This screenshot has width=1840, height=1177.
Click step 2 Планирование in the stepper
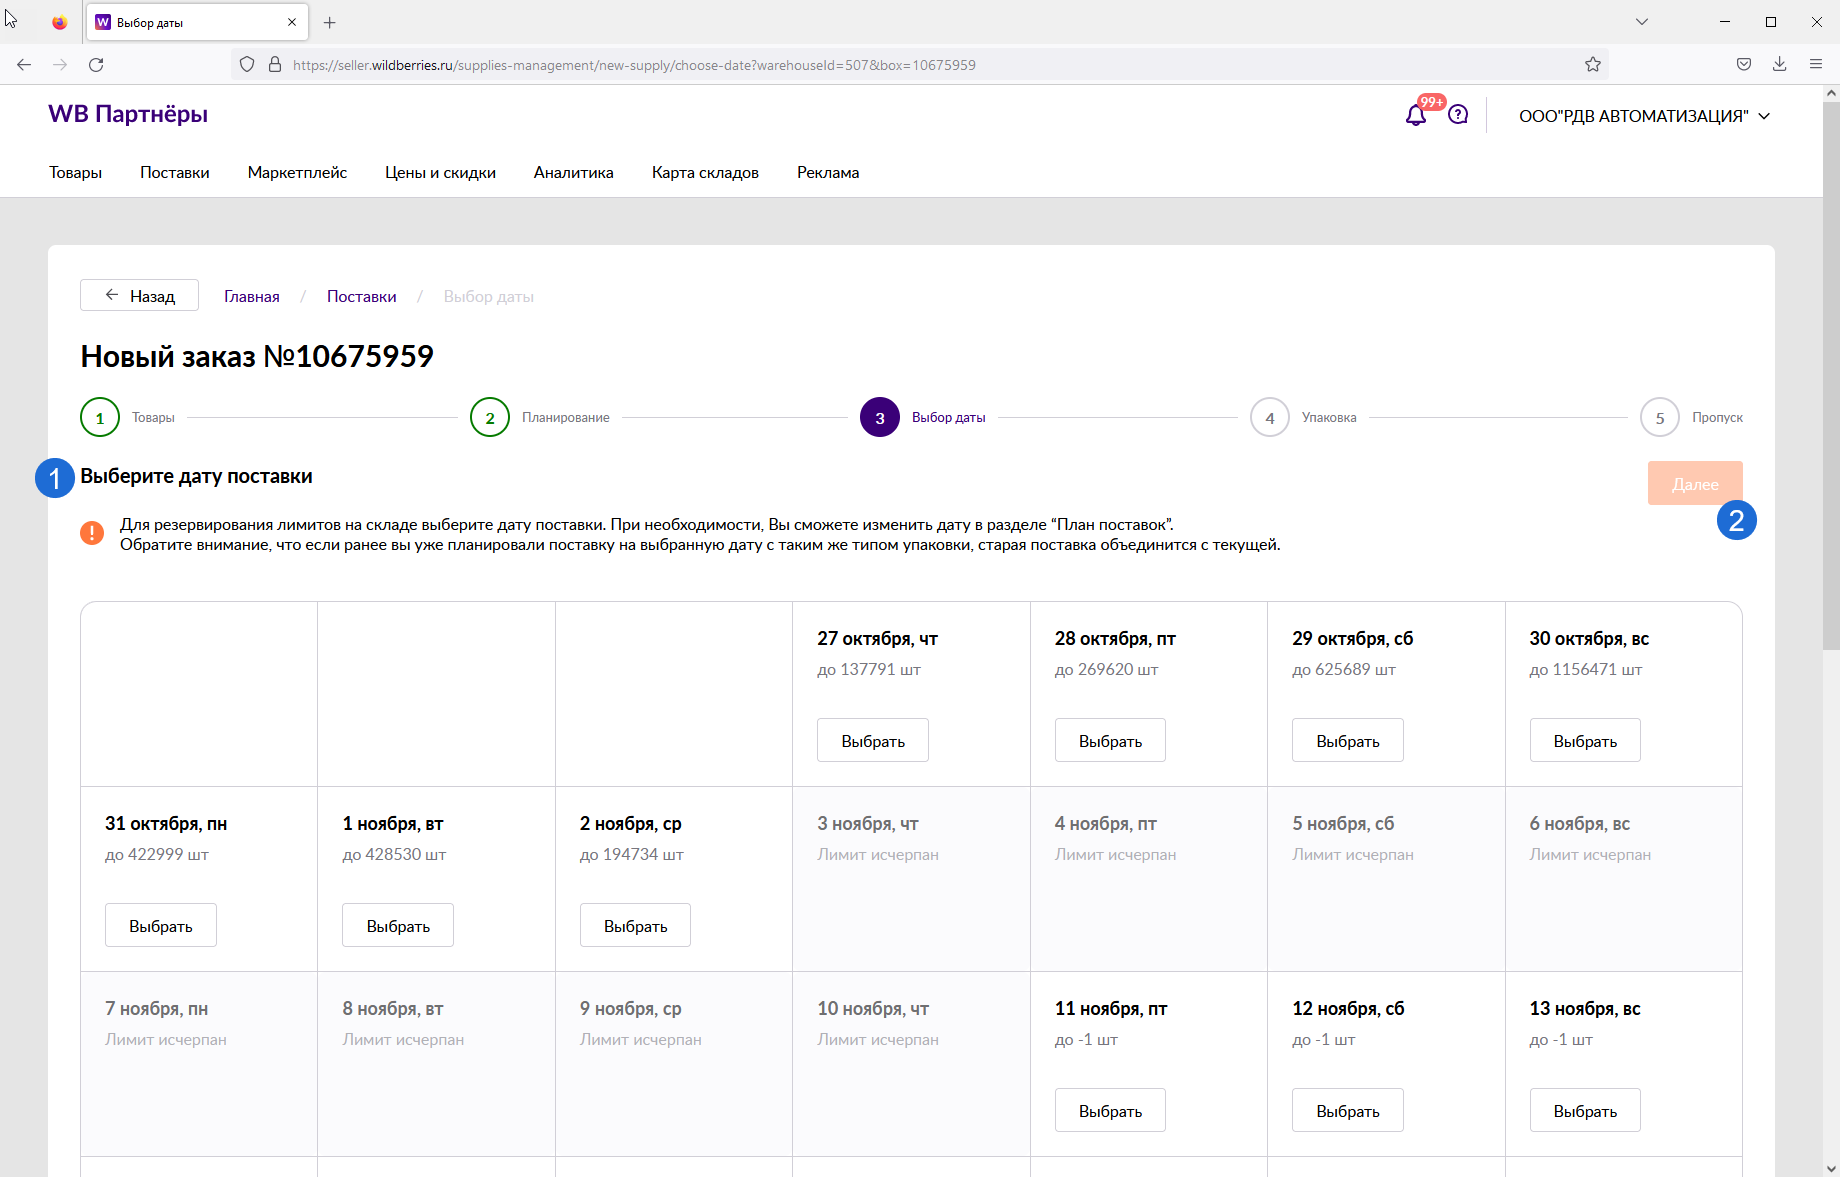(x=490, y=418)
